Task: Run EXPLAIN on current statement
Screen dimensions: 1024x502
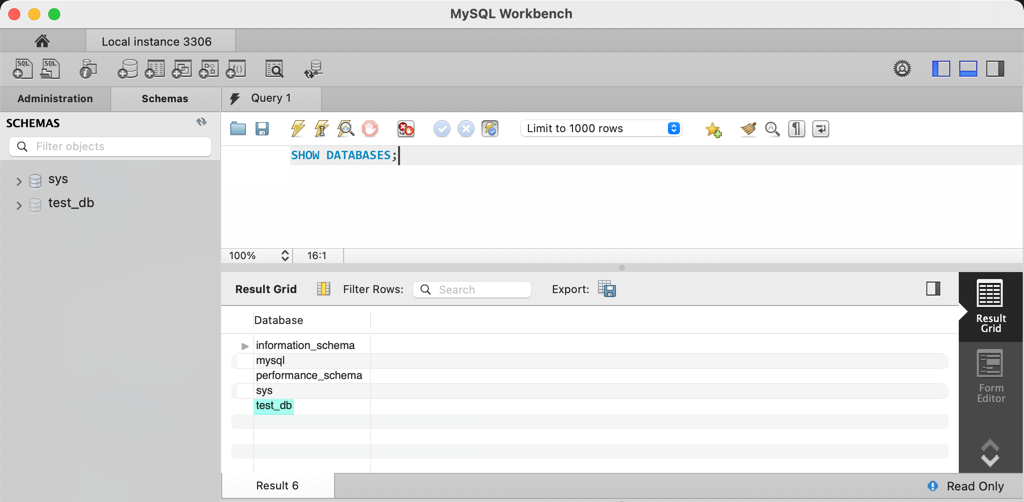Action: [345, 129]
